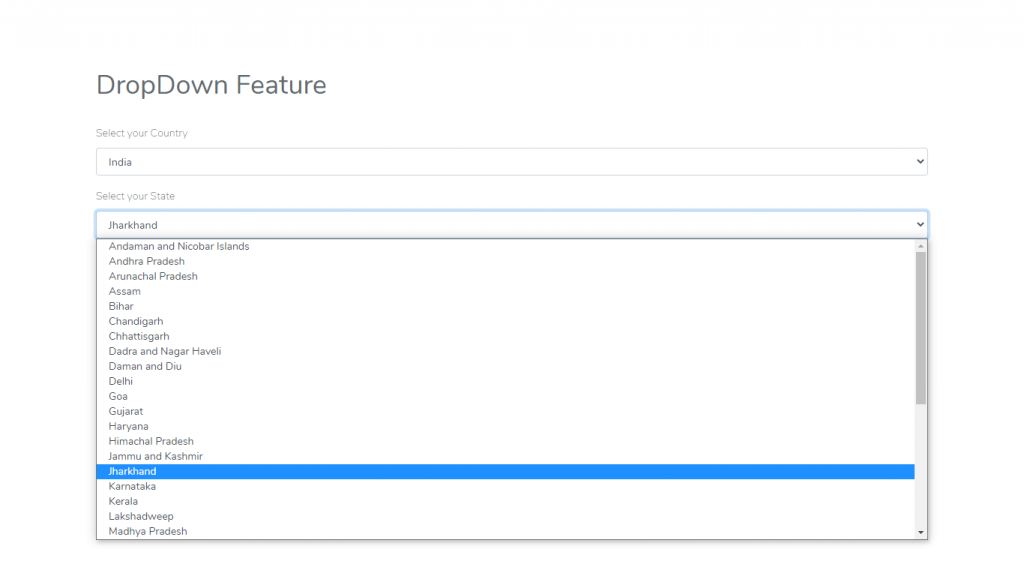Select Goa in the dropdown
Viewport: 1024px width, 576px height.
pyautogui.click(x=118, y=396)
